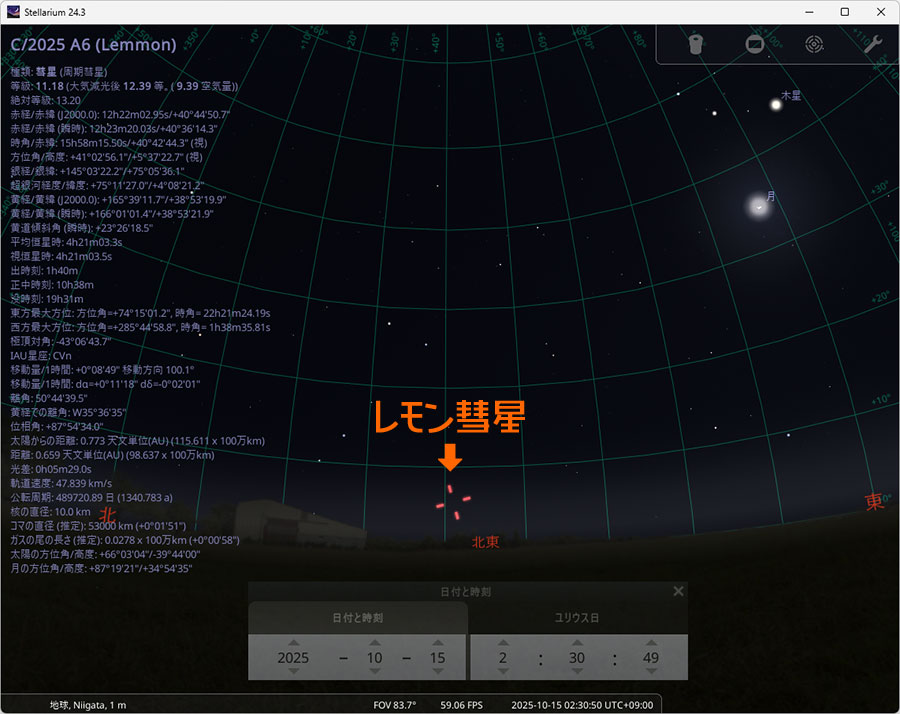Image resolution: width=900 pixels, height=714 pixels.
Task: Increase the year 2025 with up arrow
Action: [x=293, y=643]
